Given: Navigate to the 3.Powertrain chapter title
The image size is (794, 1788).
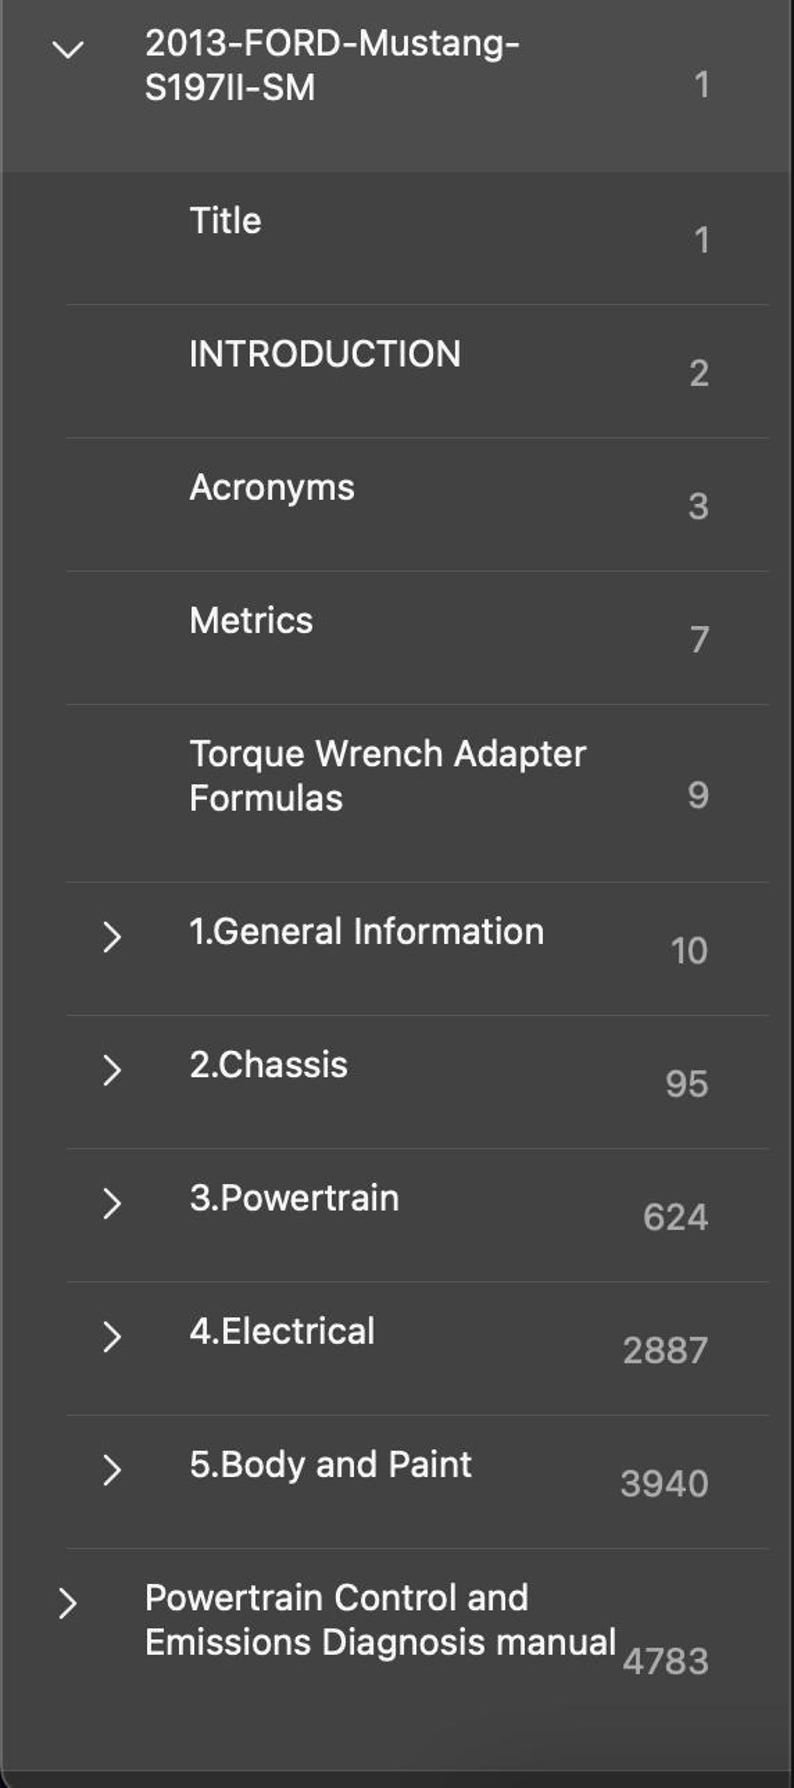Looking at the screenshot, I should click(294, 1198).
